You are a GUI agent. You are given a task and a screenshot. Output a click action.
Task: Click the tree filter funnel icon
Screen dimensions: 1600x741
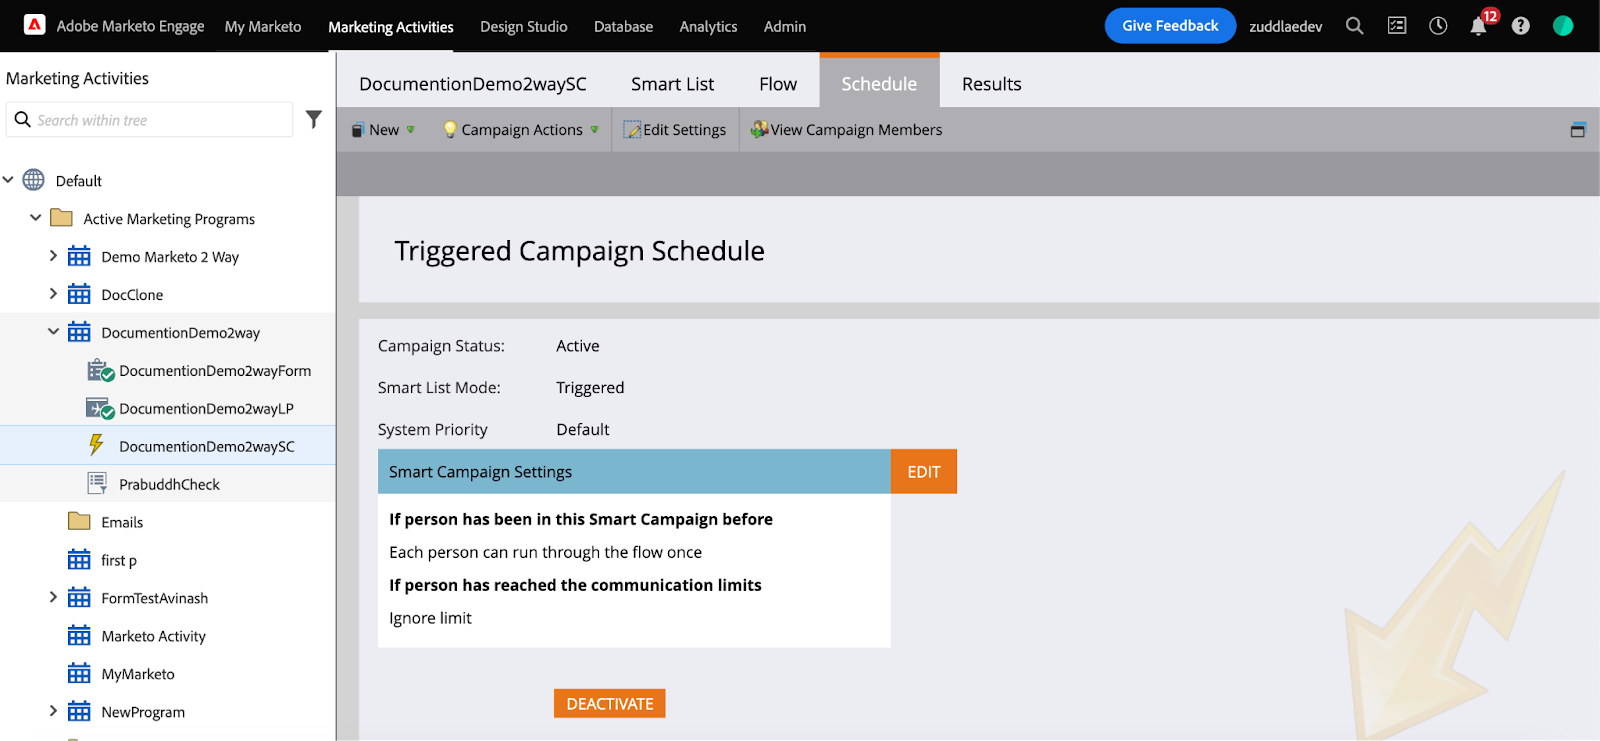pos(314,119)
